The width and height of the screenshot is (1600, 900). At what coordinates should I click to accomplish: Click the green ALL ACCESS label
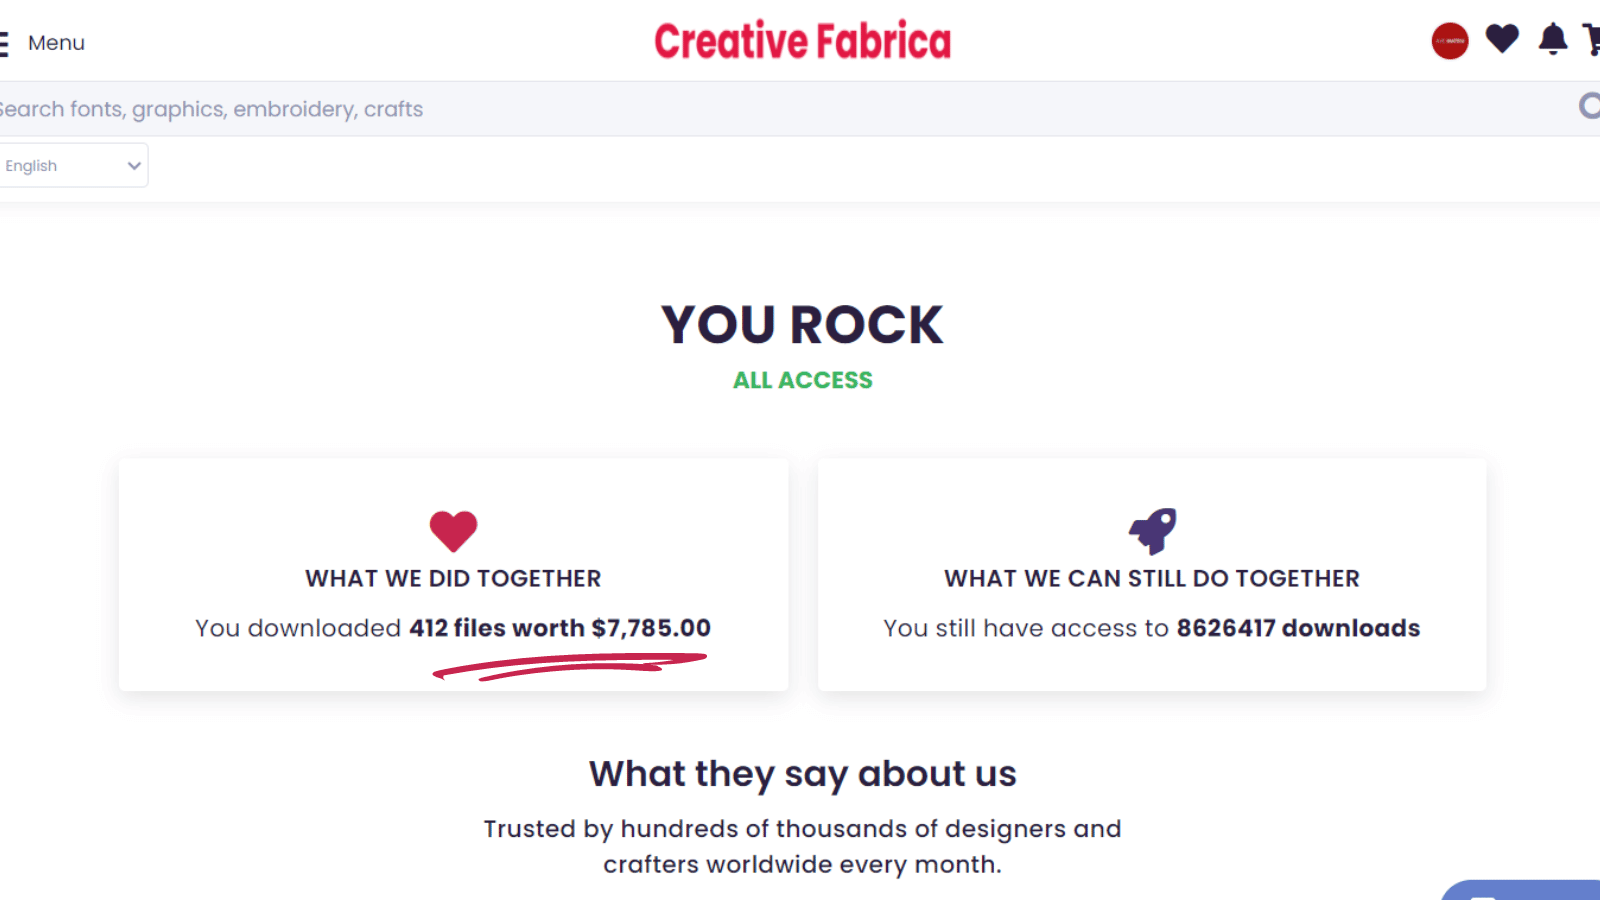tap(802, 380)
